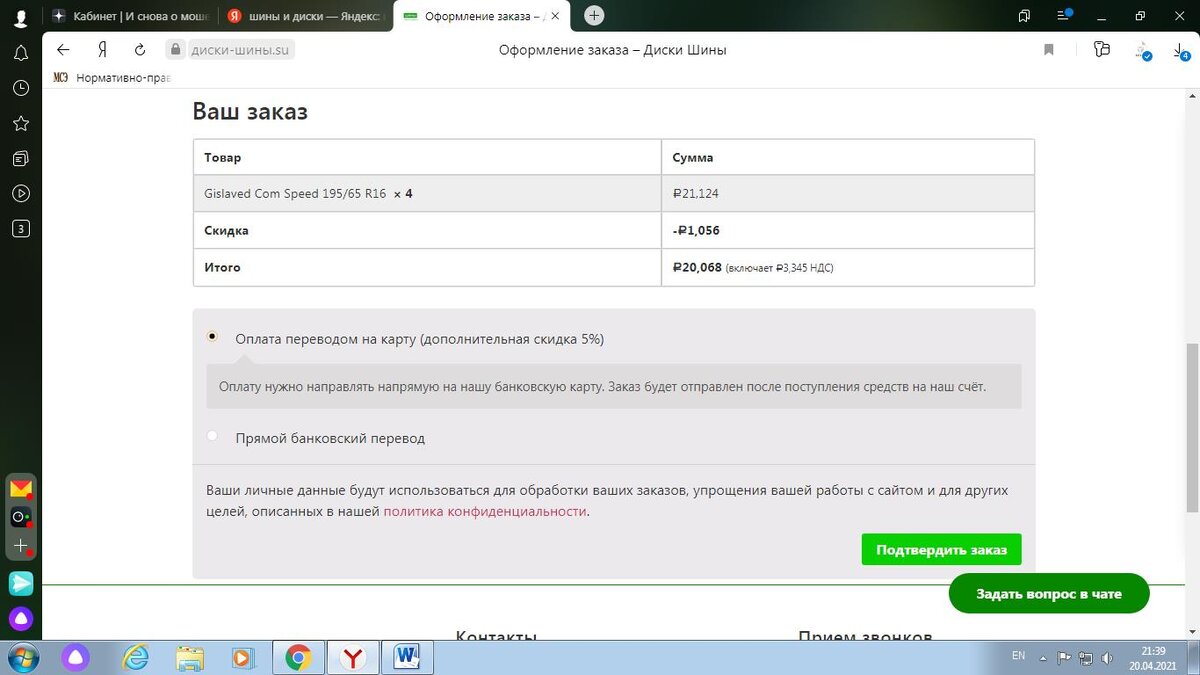Open the profile avatar in the sidebar
The image size is (1200, 675).
20,17
